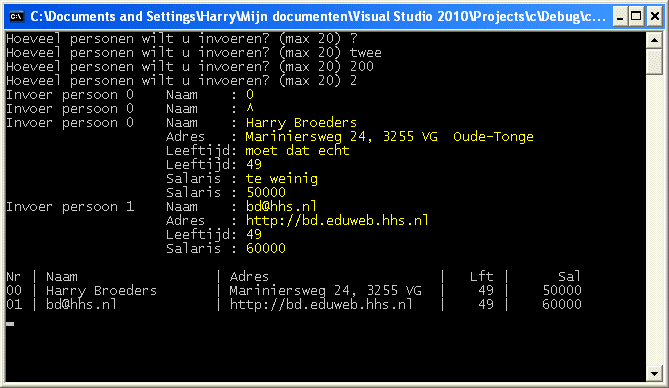Click the yellow 'te weinig' text
Viewport: 669px width, 388px height.
282,178
